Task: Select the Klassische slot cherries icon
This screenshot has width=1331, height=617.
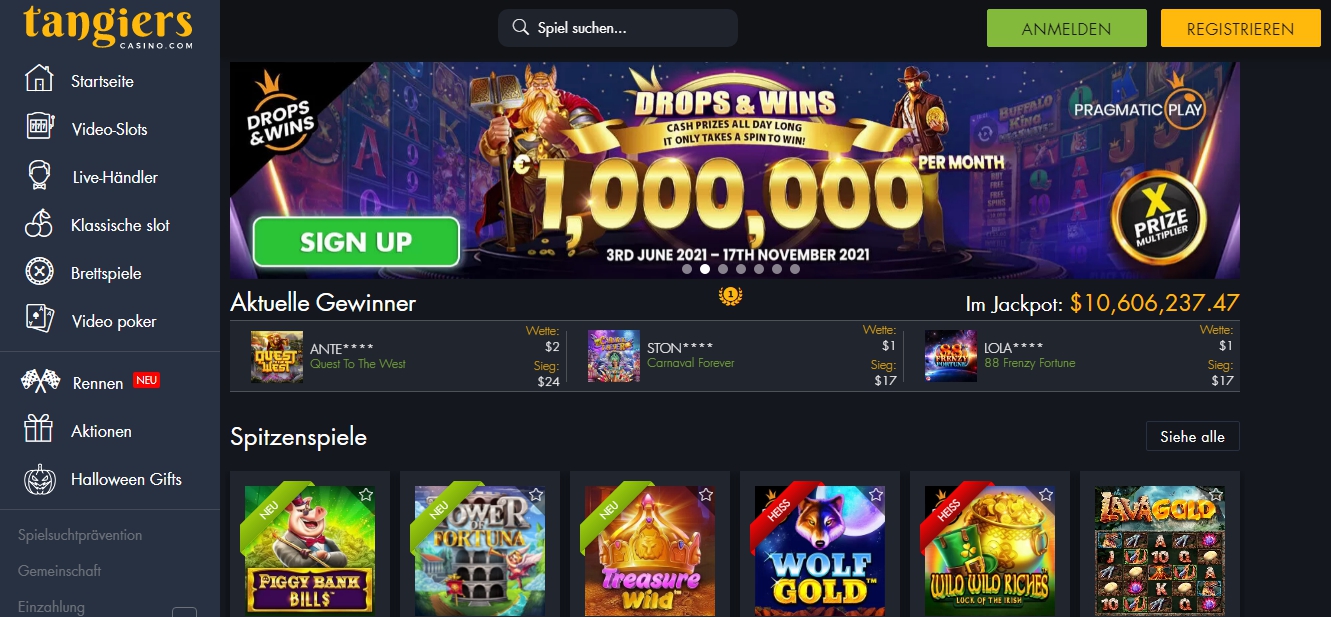Action: pyautogui.click(x=39, y=225)
